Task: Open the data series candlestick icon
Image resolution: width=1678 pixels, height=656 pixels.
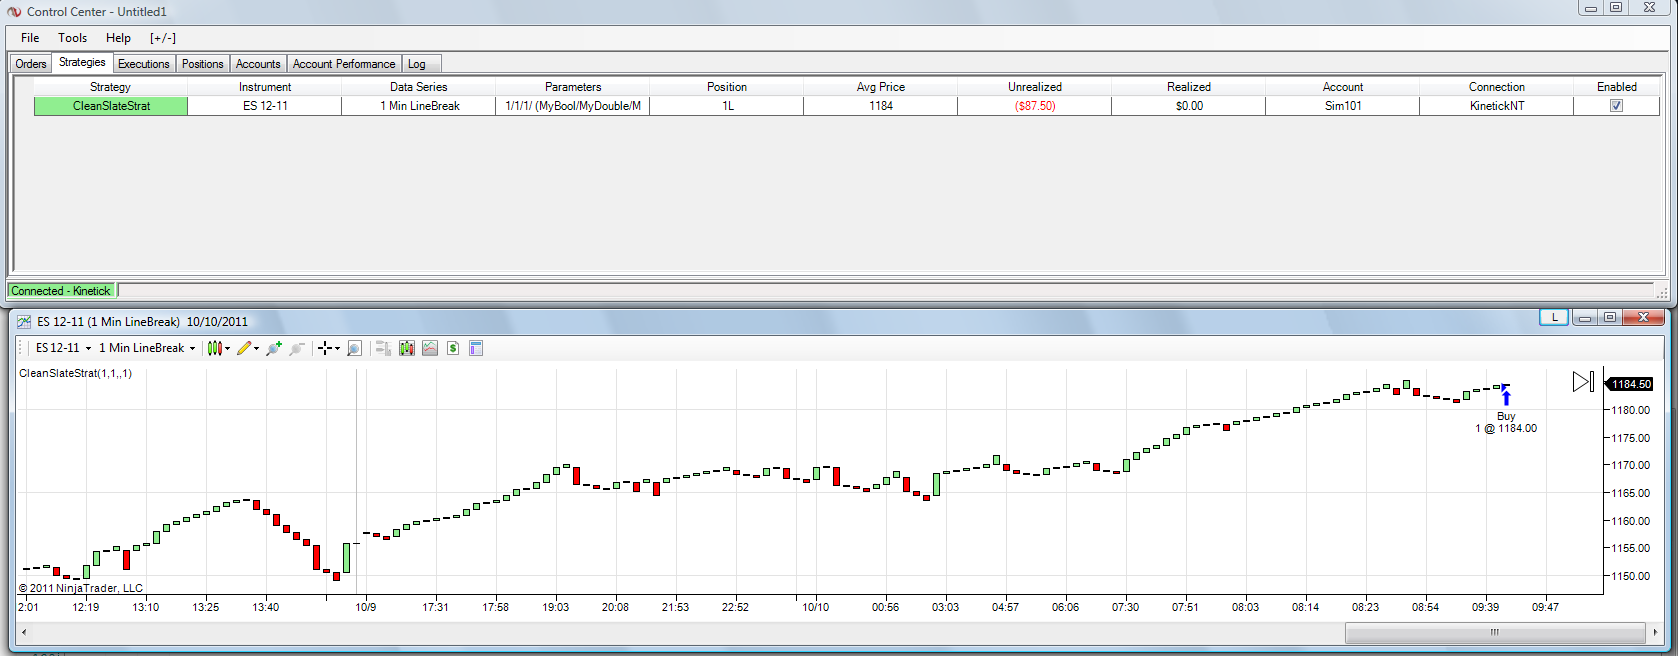Action: 407,348
